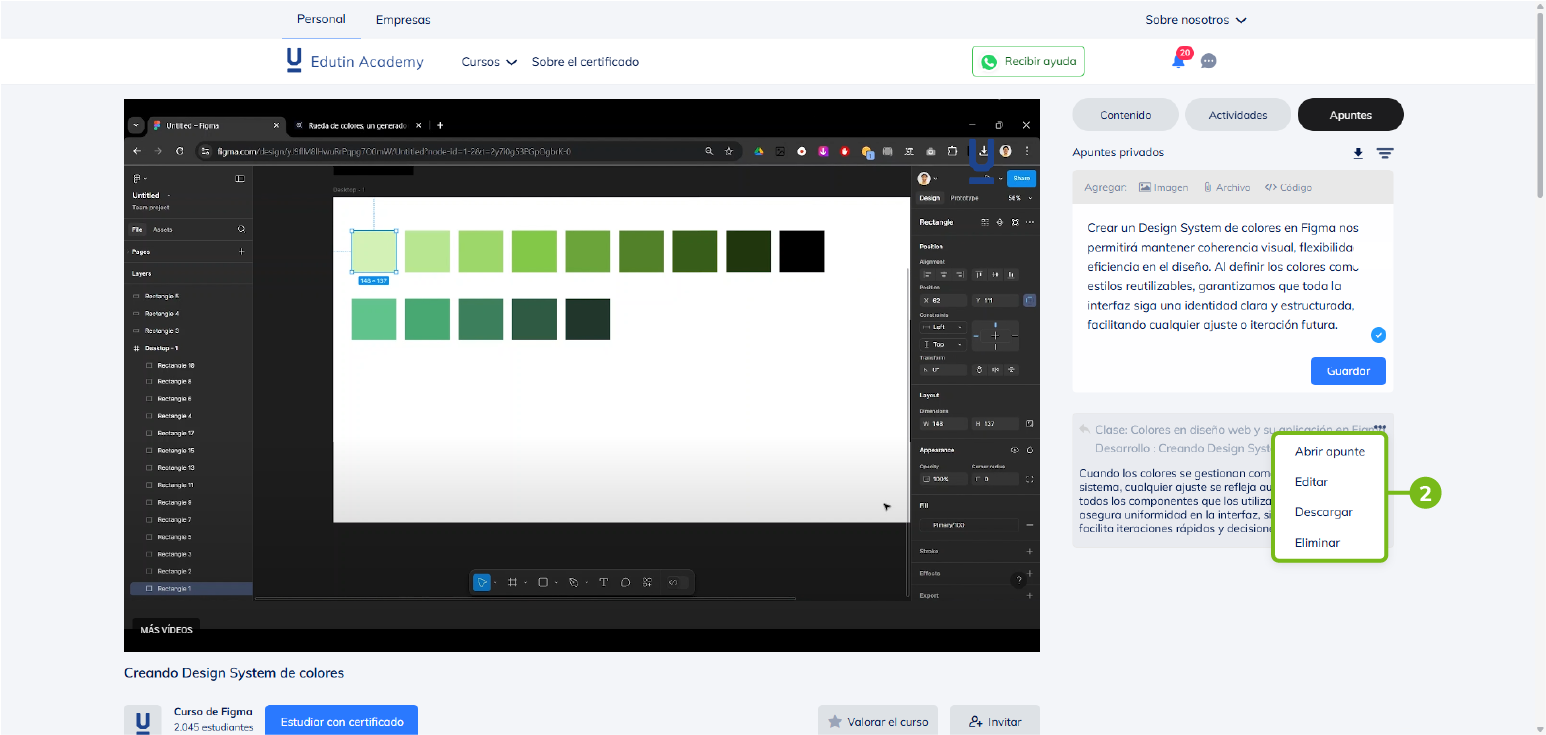Add an image to the note

click(1164, 187)
